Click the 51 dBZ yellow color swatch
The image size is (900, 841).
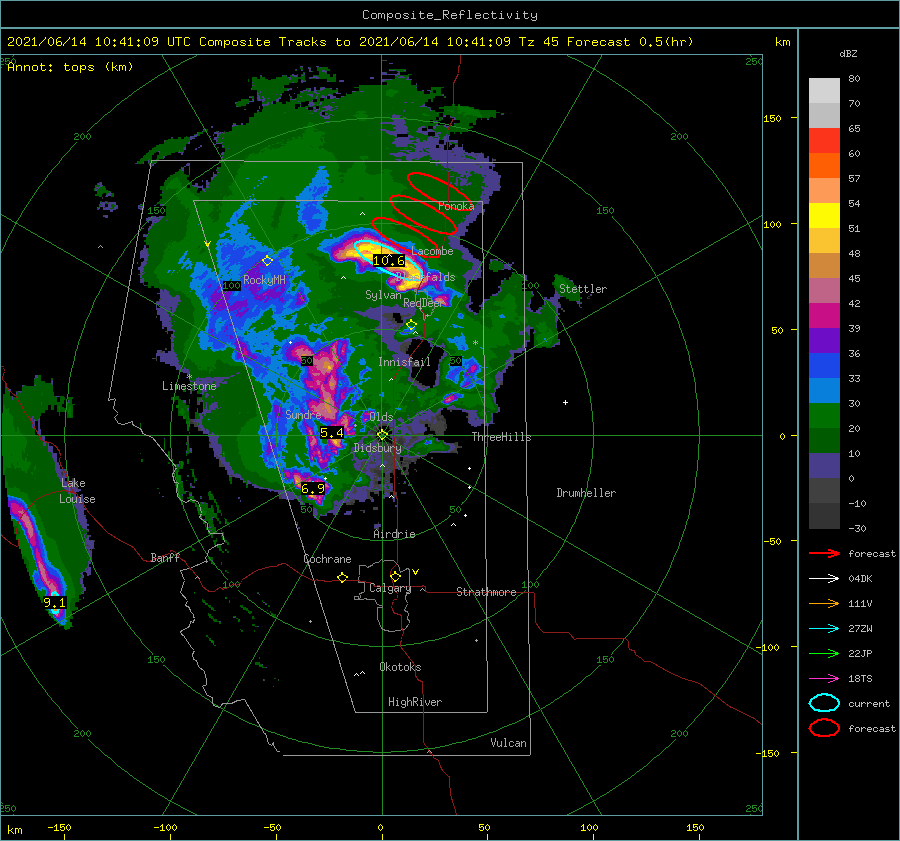824,215
